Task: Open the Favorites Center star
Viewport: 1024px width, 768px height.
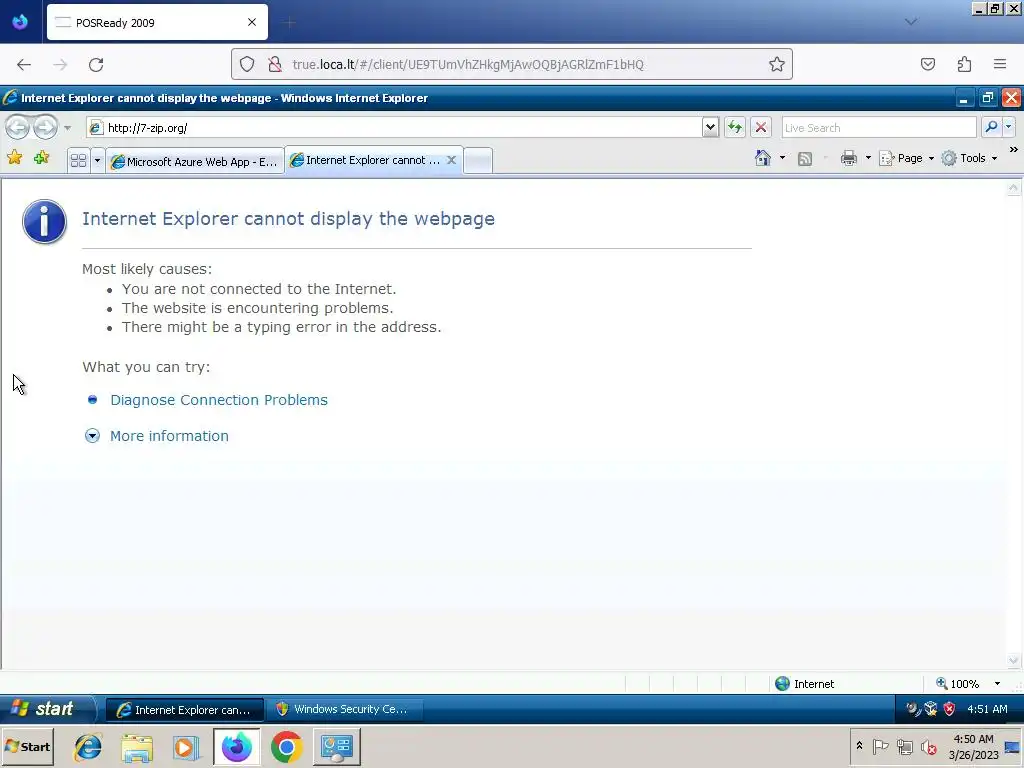Action: pos(14,157)
